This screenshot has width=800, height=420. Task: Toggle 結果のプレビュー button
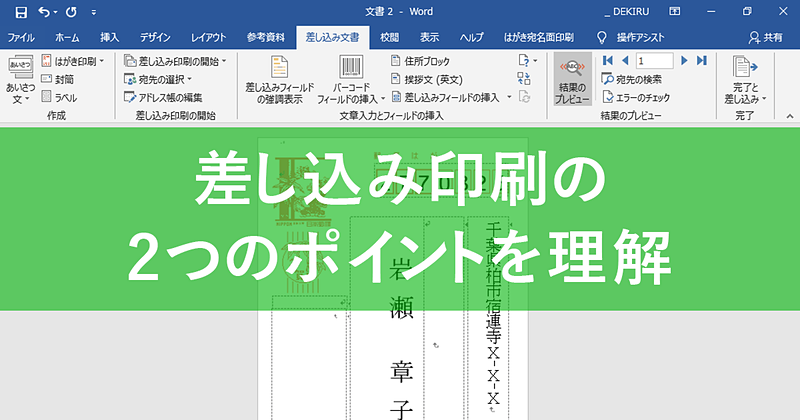point(572,80)
